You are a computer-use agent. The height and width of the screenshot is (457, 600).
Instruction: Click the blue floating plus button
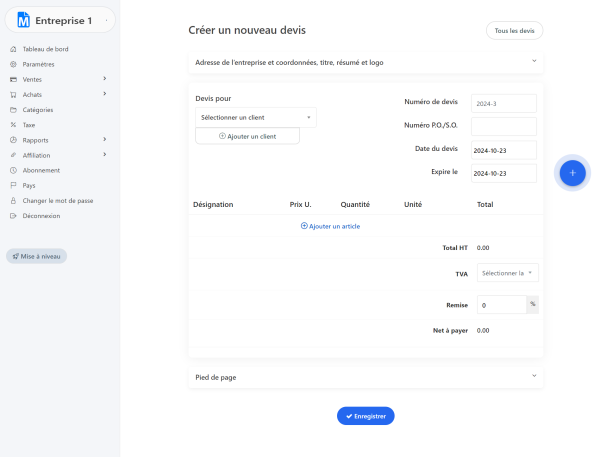pyautogui.click(x=572, y=173)
